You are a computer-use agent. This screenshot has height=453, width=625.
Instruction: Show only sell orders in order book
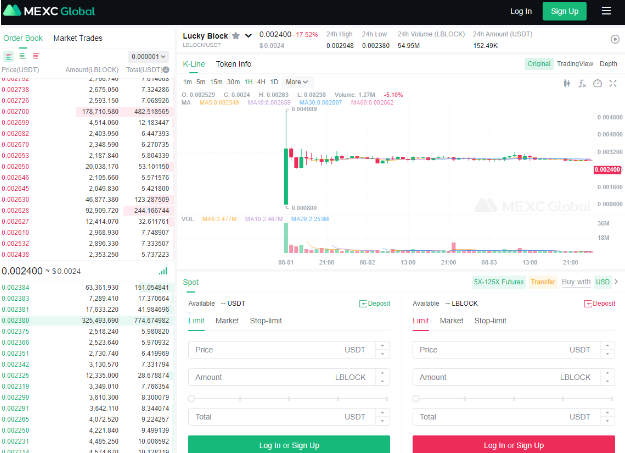point(34,57)
